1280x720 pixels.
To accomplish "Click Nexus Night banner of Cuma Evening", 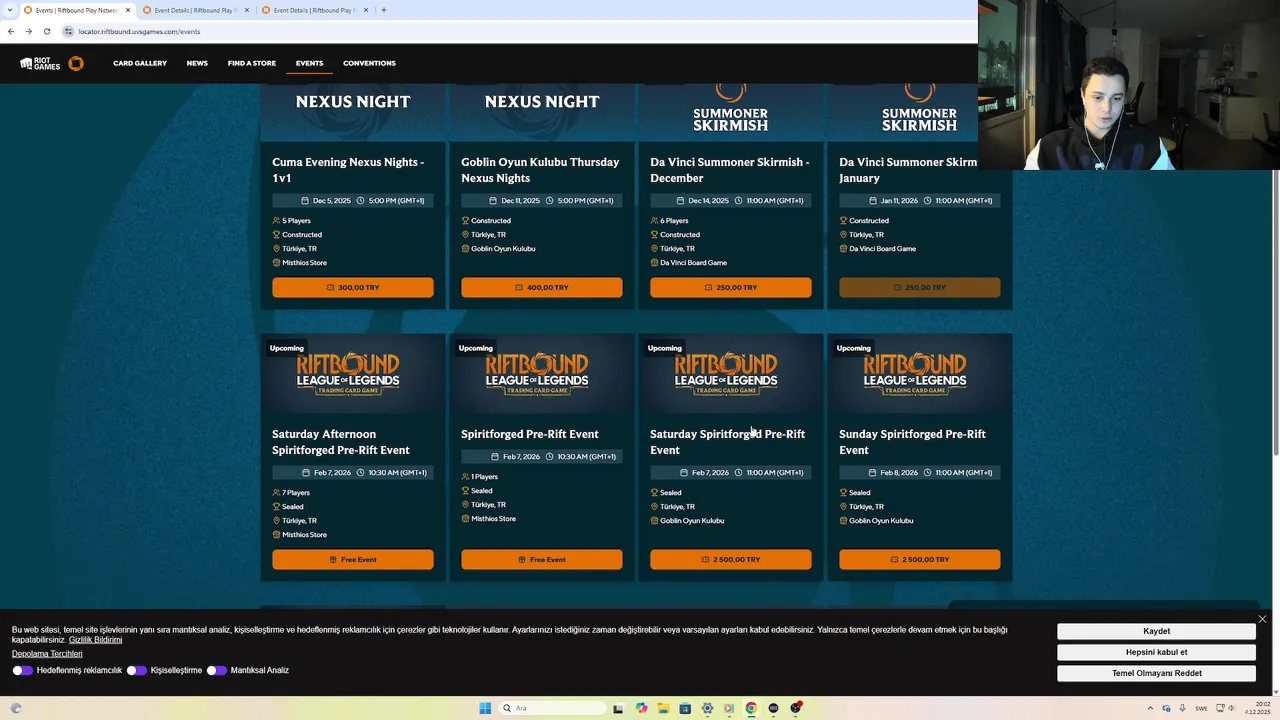I will pos(353,111).
